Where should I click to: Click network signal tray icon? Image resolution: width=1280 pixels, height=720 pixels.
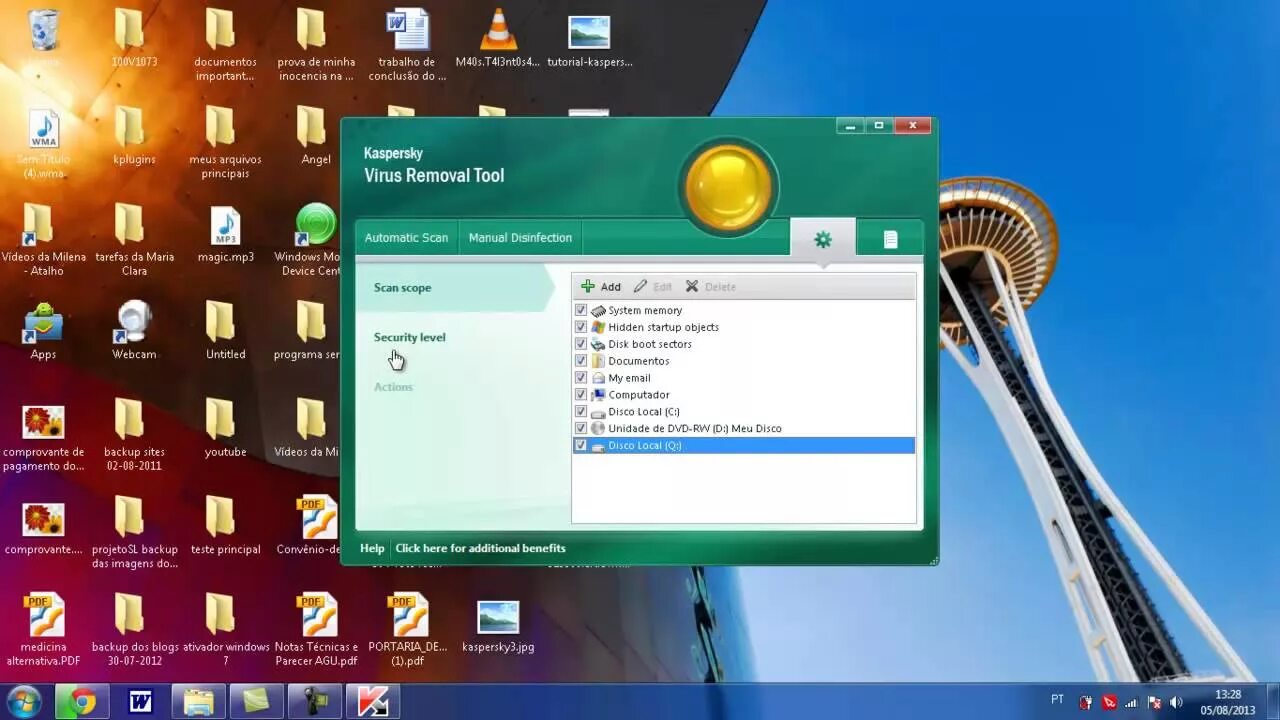coord(1131,702)
